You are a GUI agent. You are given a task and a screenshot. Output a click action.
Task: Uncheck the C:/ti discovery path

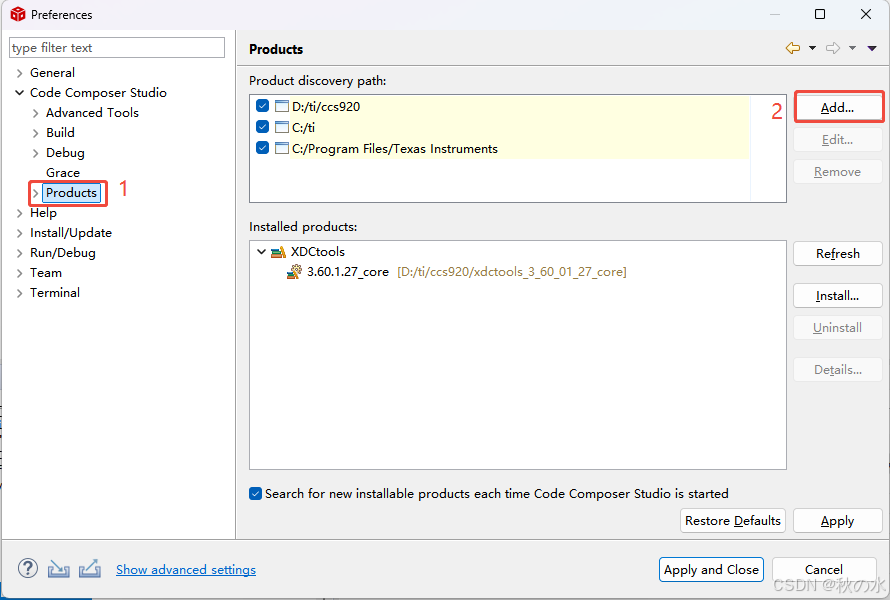262,127
